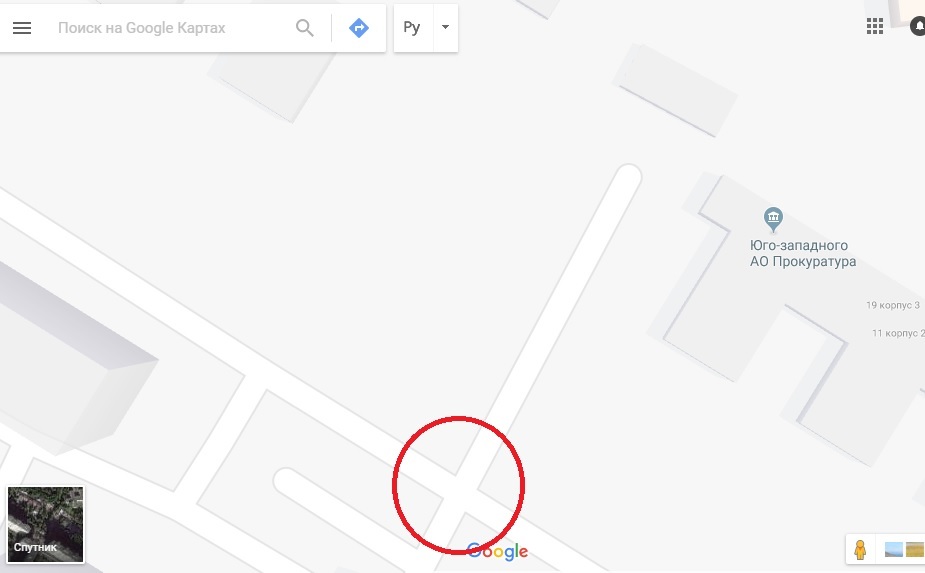This screenshot has height=573, width=925.
Task: Click the Прокуратура place marker pin
Action: [773, 219]
